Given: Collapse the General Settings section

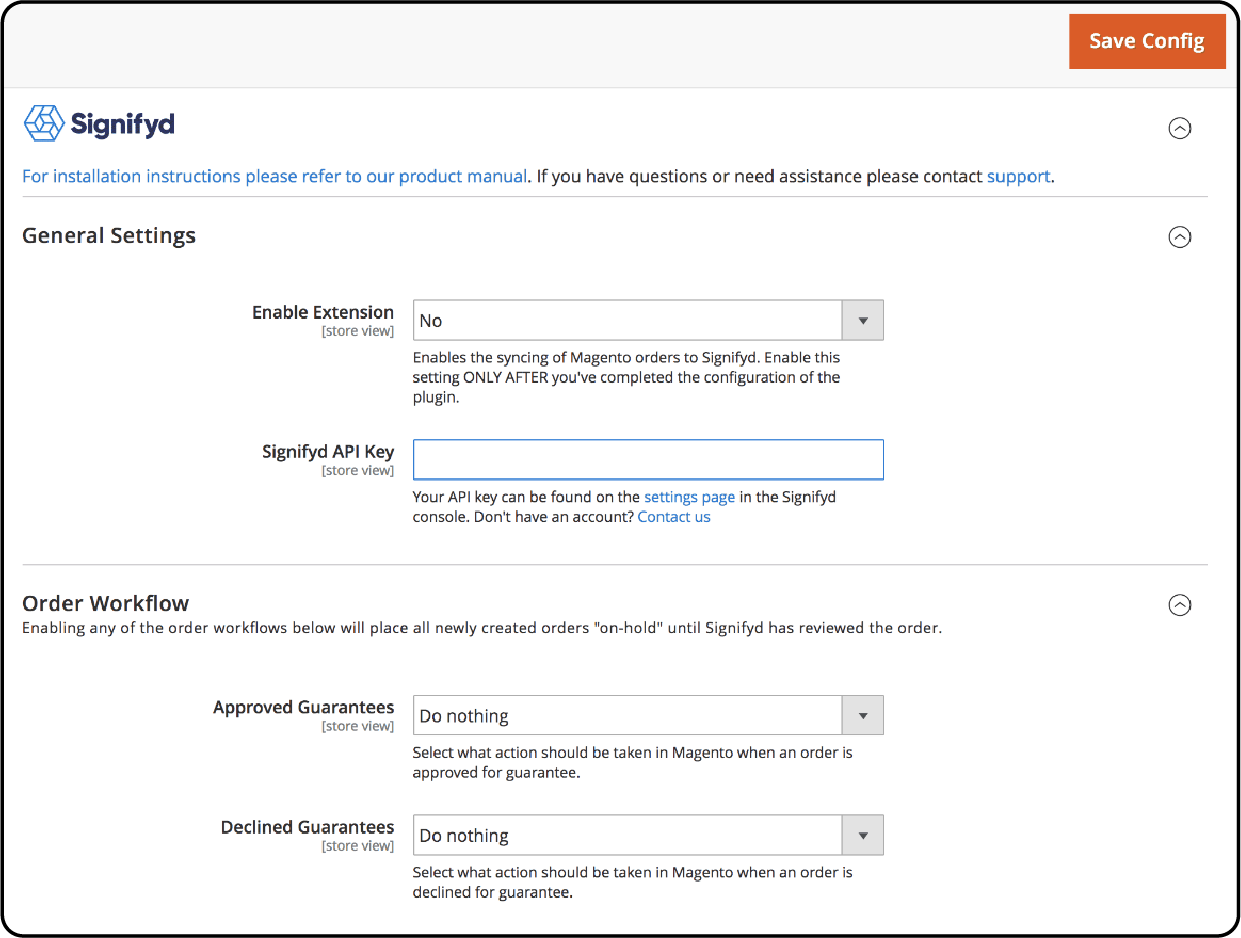Looking at the screenshot, I should [1180, 237].
